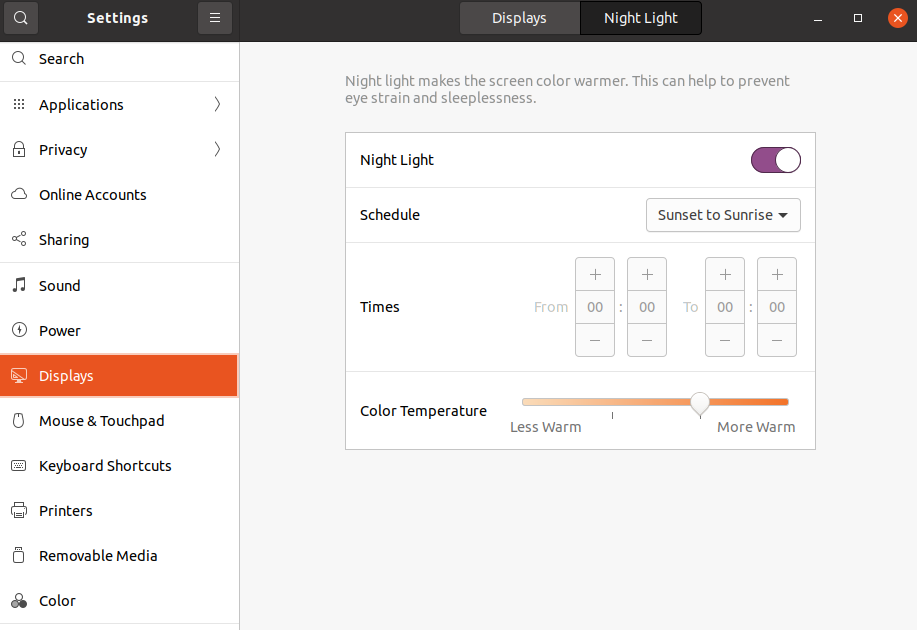Screen dimensions: 917x630
Task: Select the Night Light tab
Action: point(640,17)
